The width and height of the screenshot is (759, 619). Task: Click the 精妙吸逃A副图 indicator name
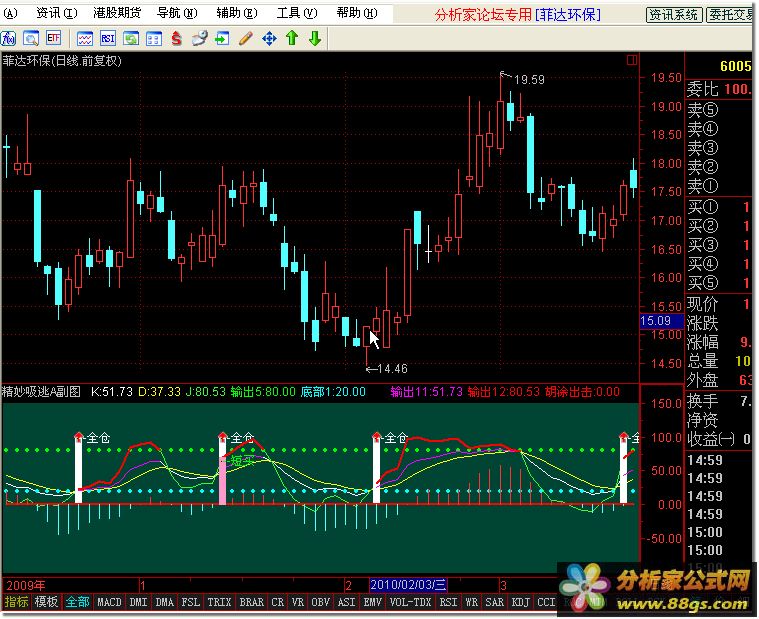pyautogui.click(x=42, y=392)
